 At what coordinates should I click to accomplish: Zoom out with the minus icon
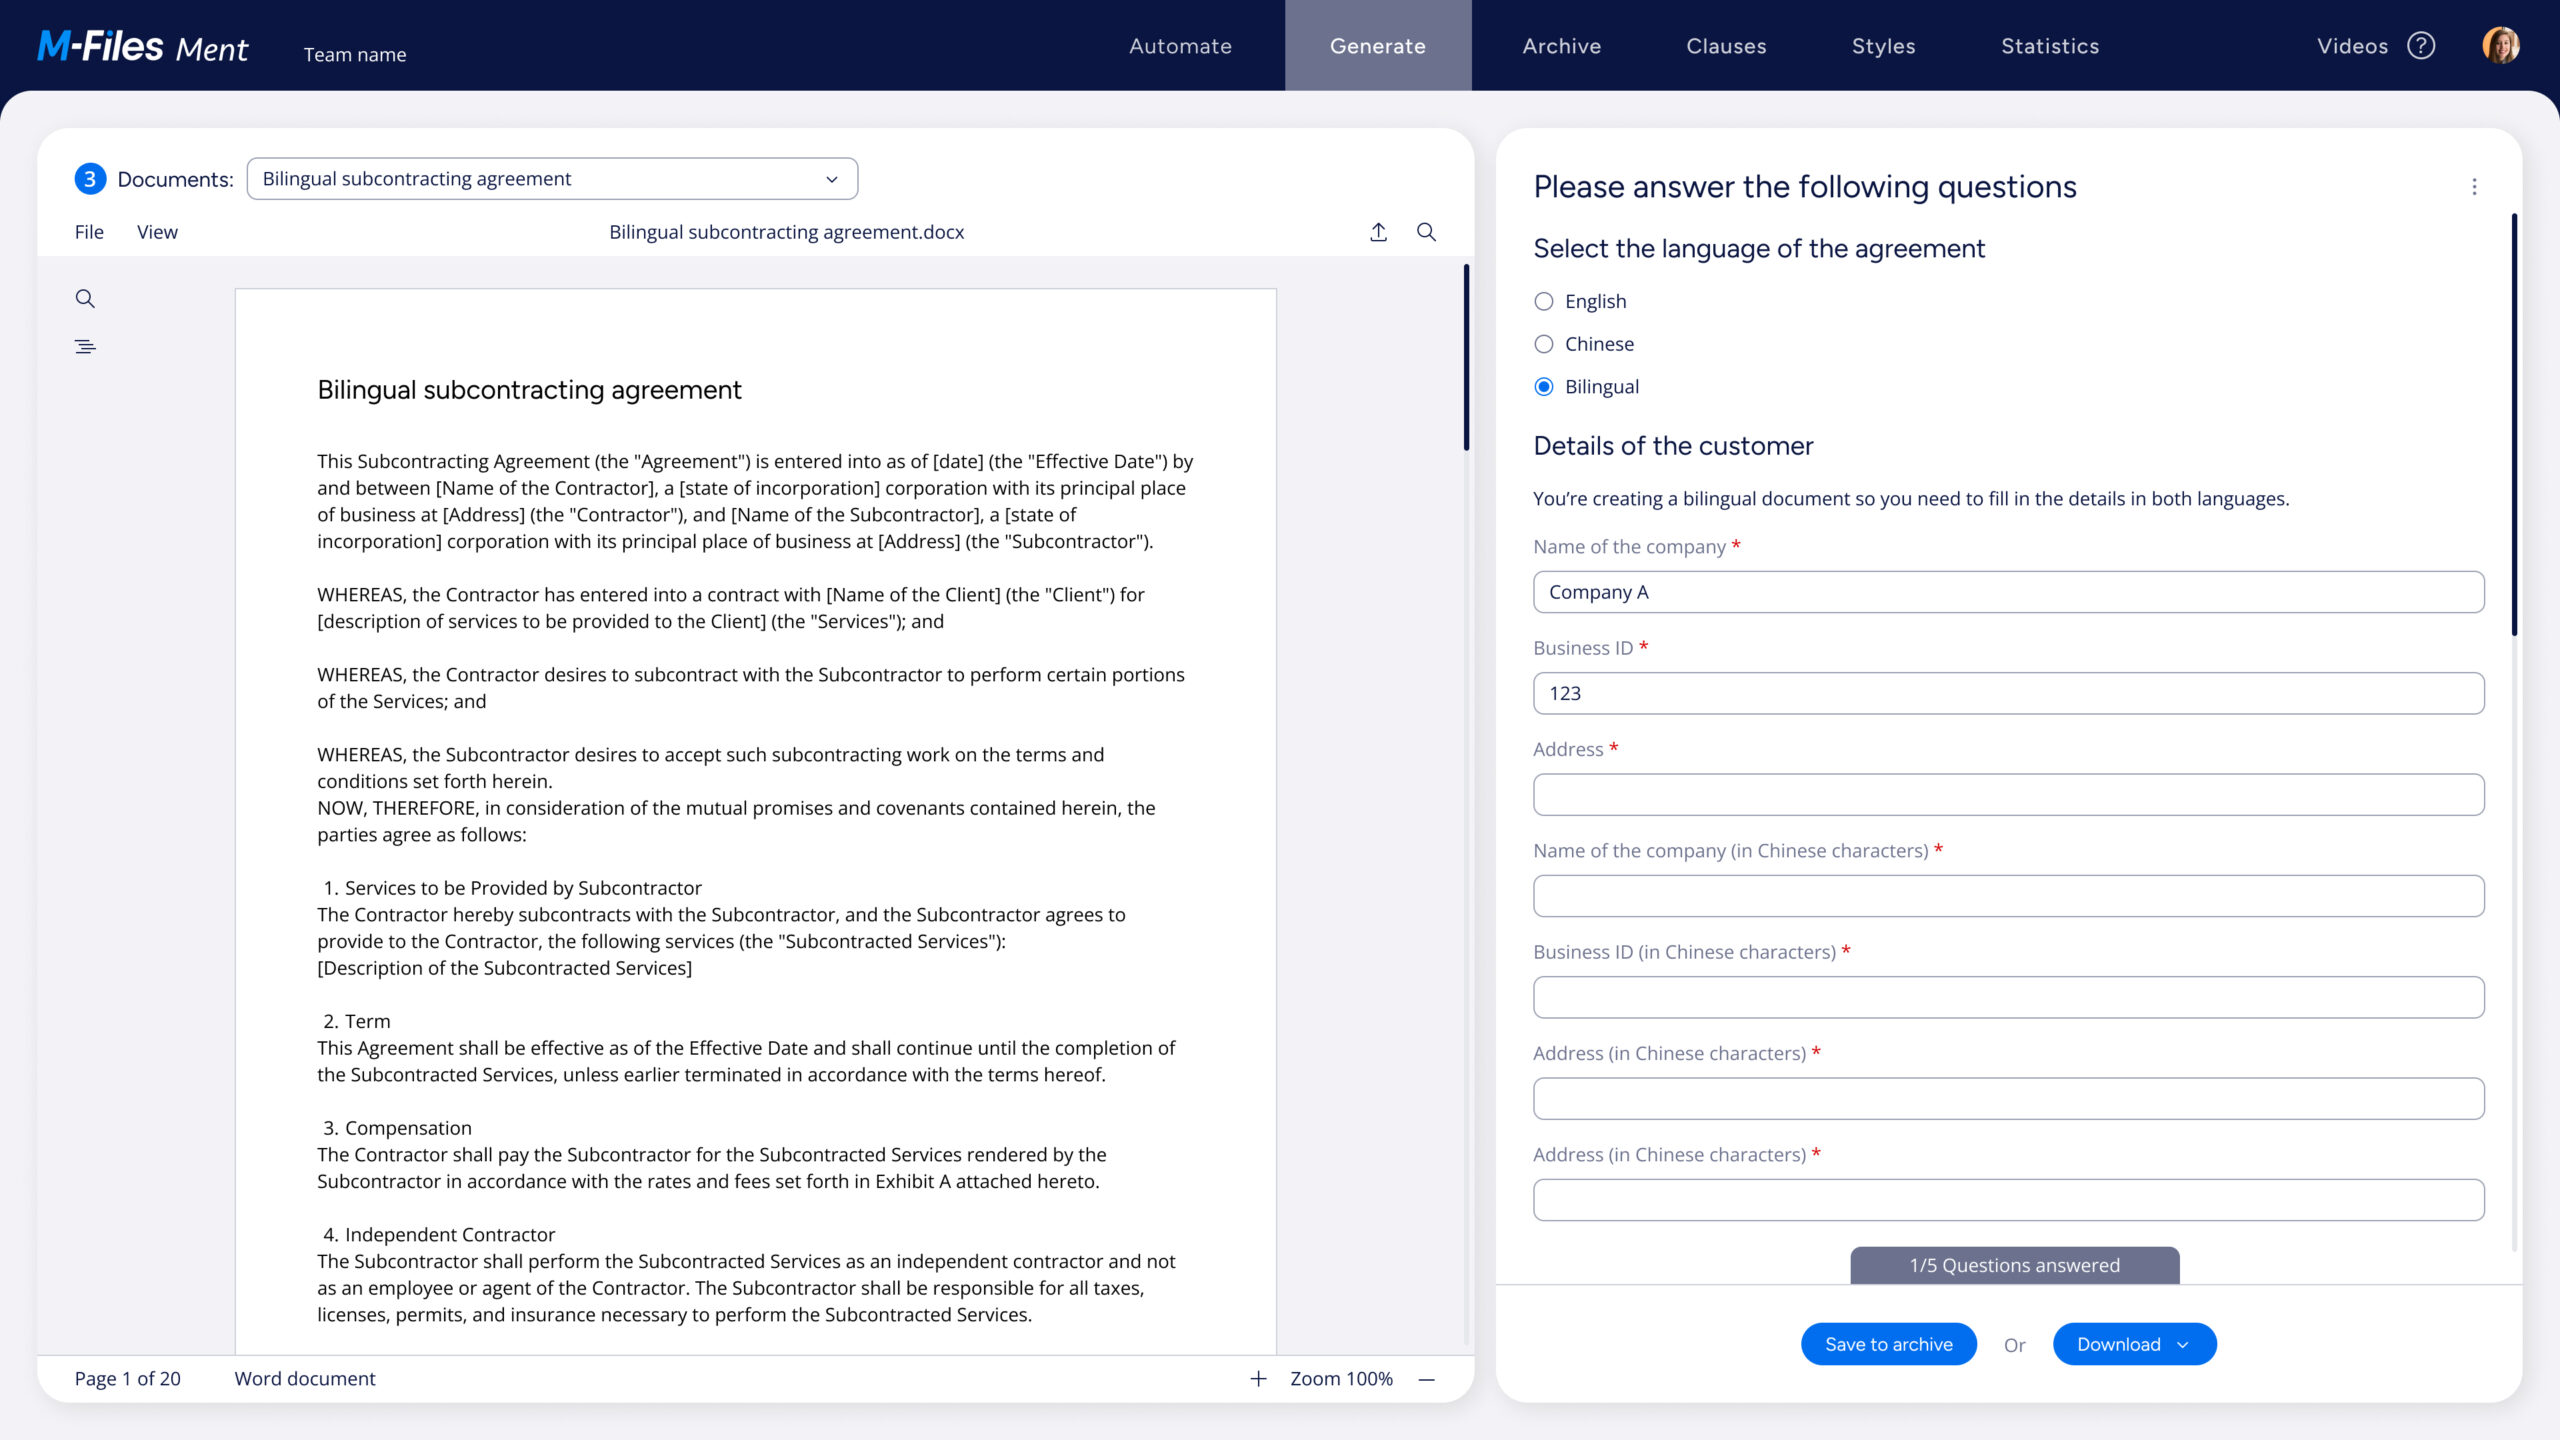pyautogui.click(x=1427, y=1379)
